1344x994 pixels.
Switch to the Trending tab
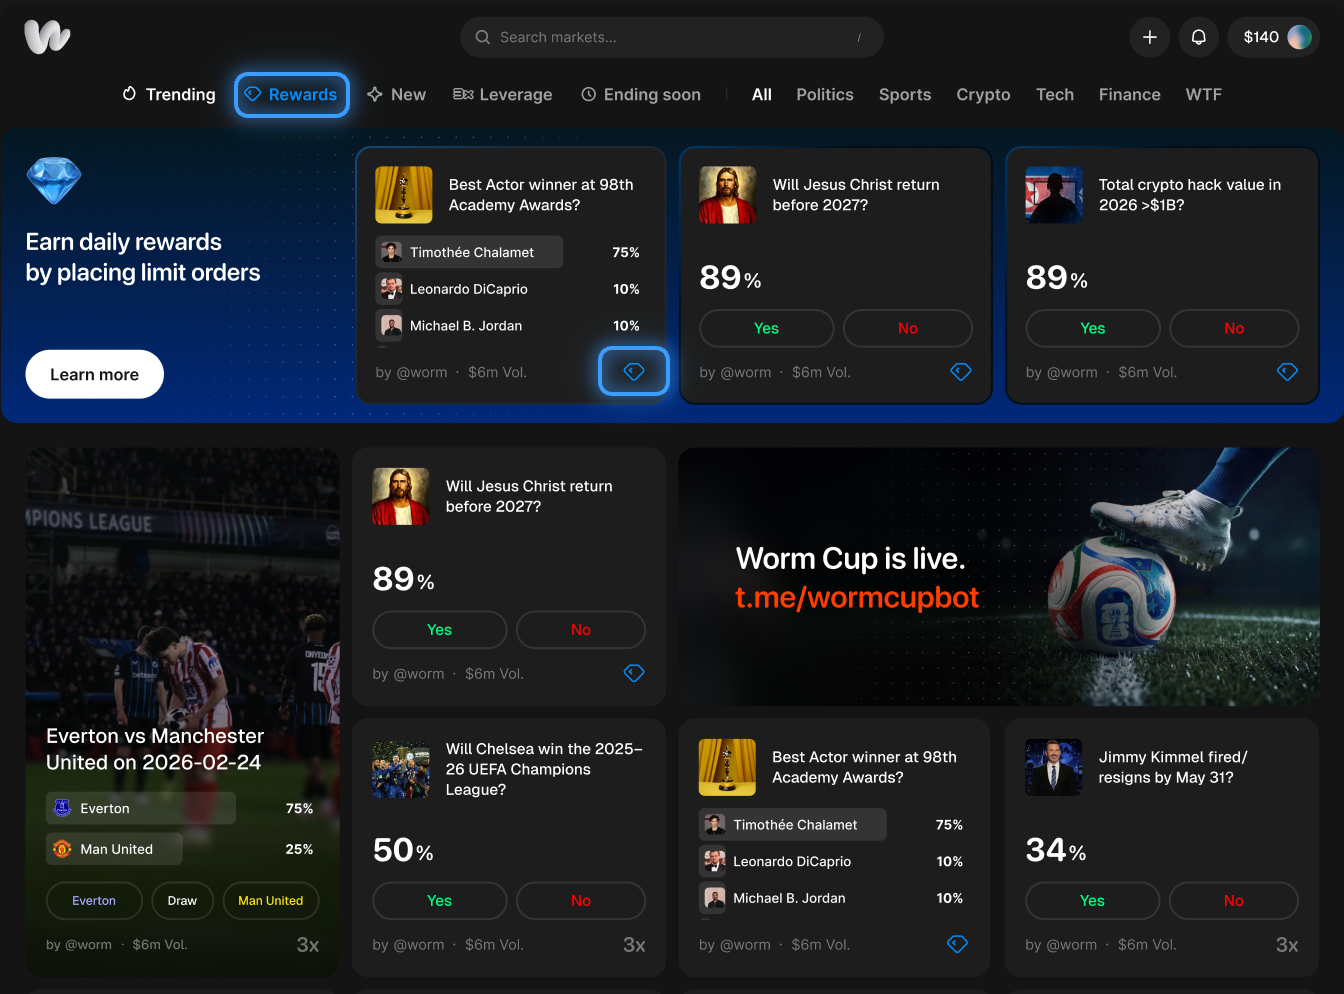pos(168,94)
